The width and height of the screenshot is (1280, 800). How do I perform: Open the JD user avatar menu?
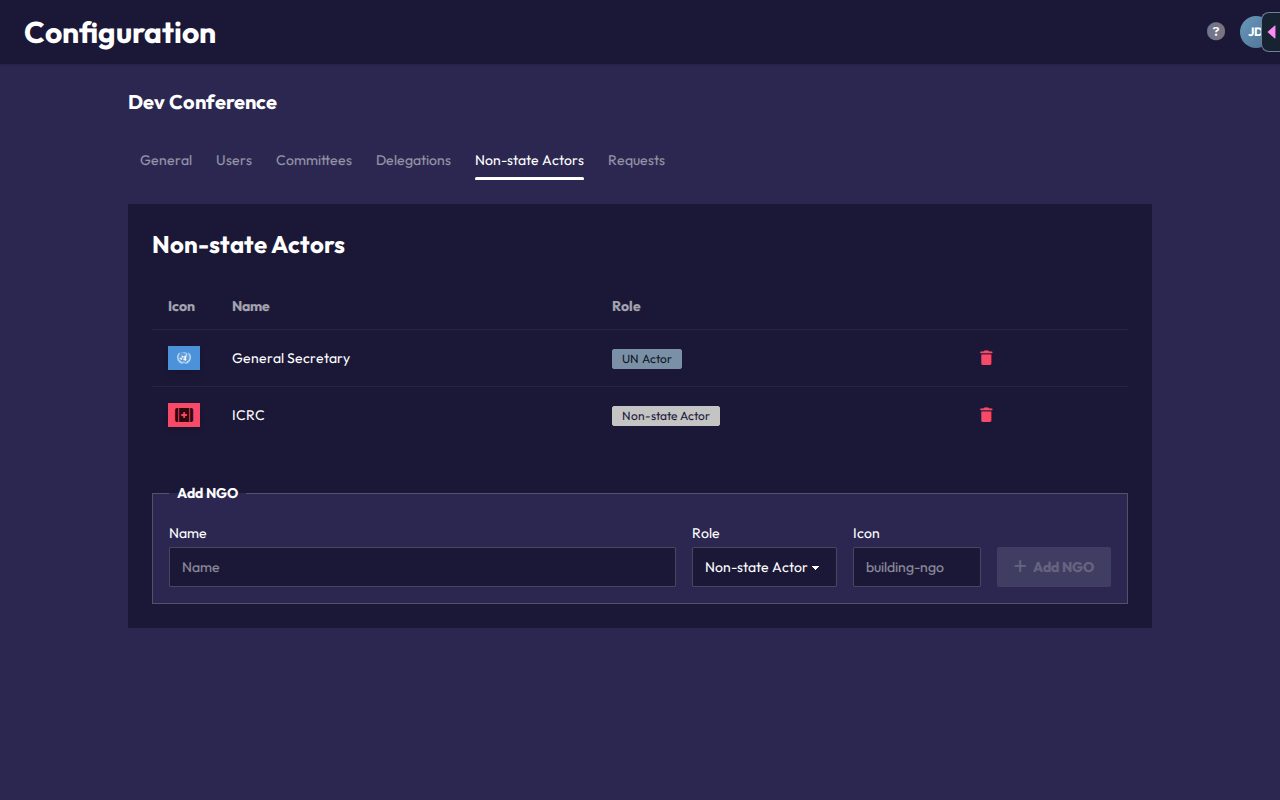pos(1251,32)
